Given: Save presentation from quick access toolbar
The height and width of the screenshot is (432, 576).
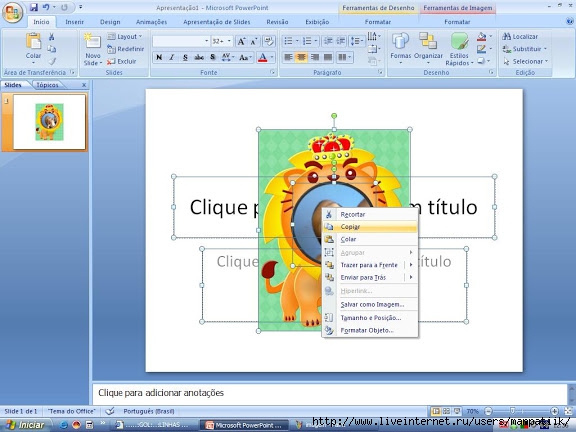Looking at the screenshot, I should (34, 7).
